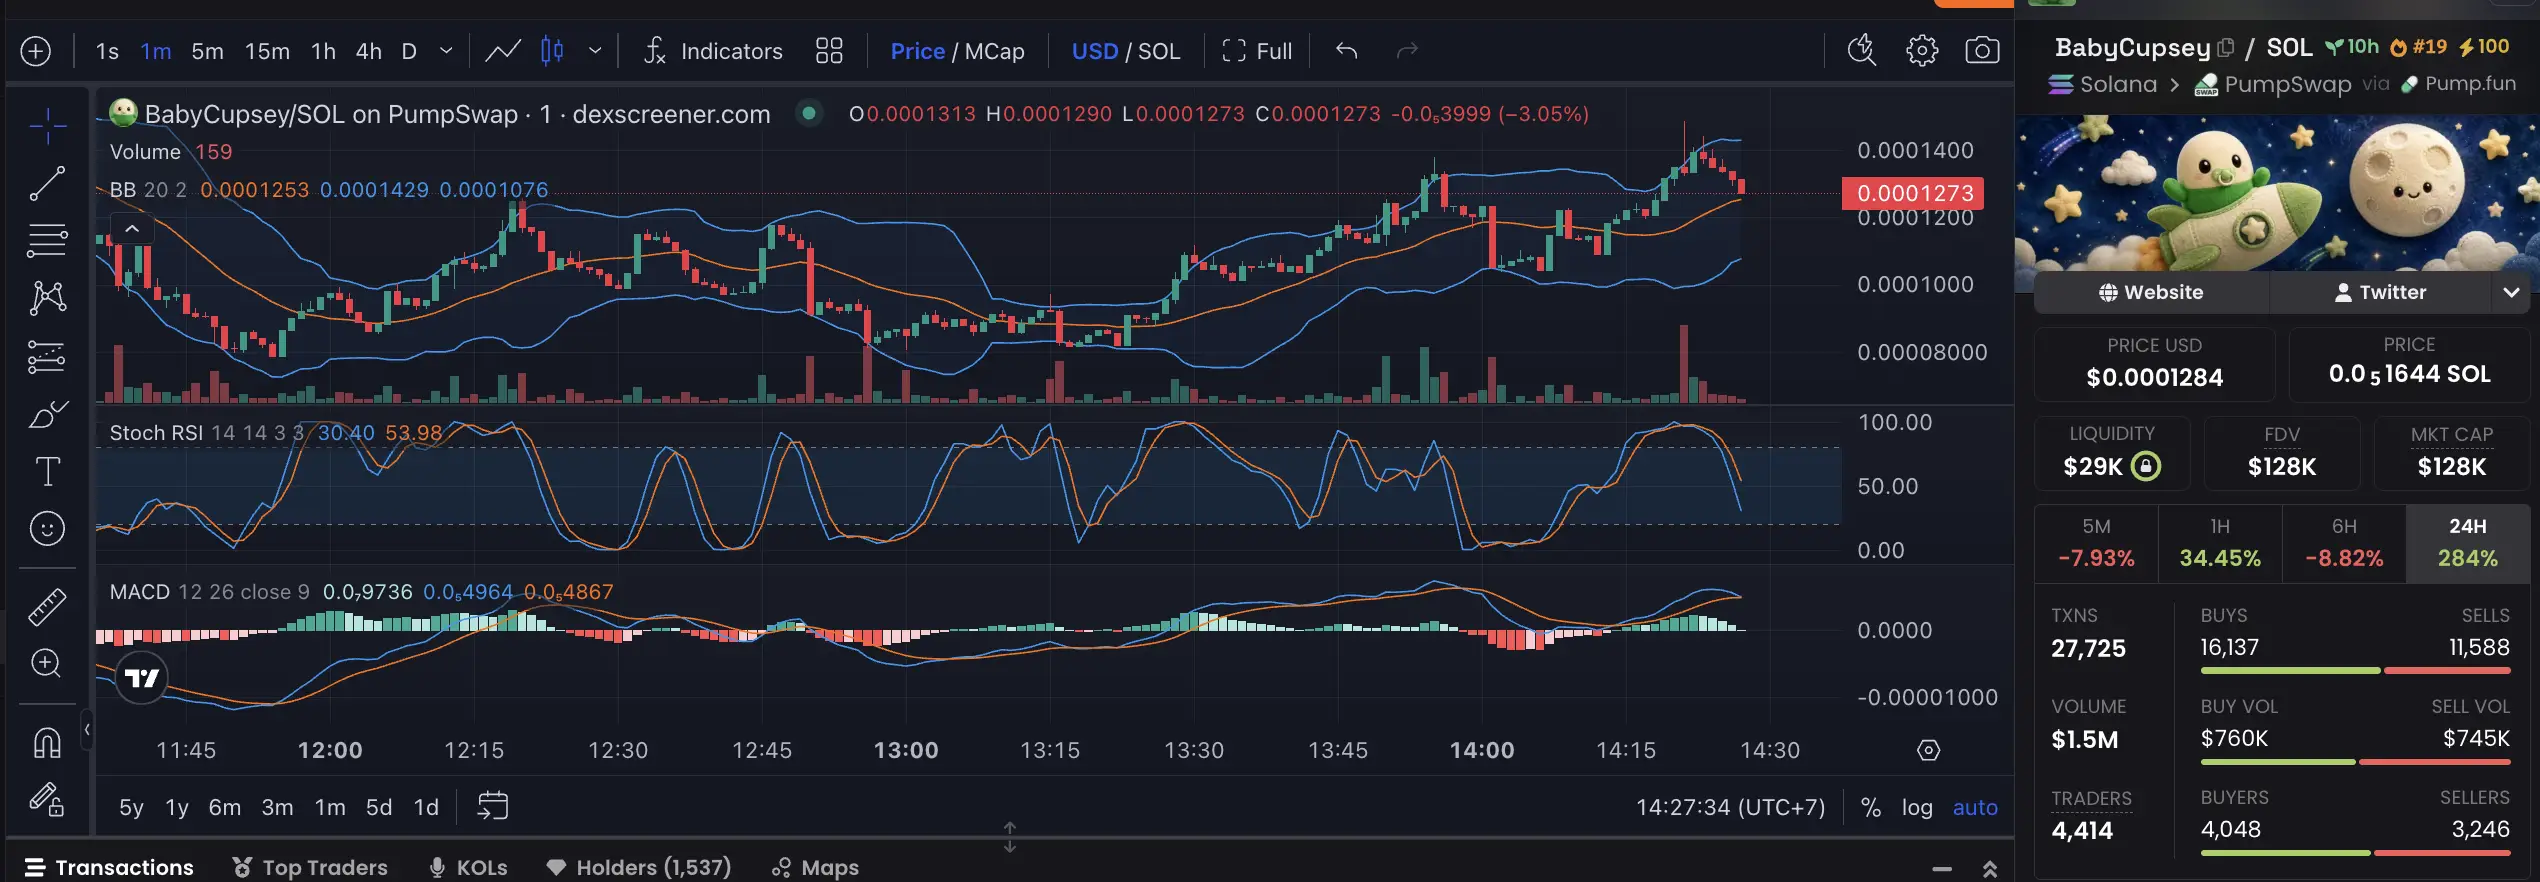
Task: Open chart settings gear icon
Action: 1921,50
